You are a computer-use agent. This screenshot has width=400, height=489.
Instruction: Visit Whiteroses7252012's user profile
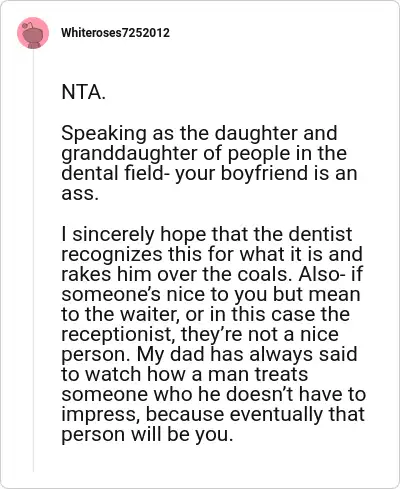click(x=115, y=33)
